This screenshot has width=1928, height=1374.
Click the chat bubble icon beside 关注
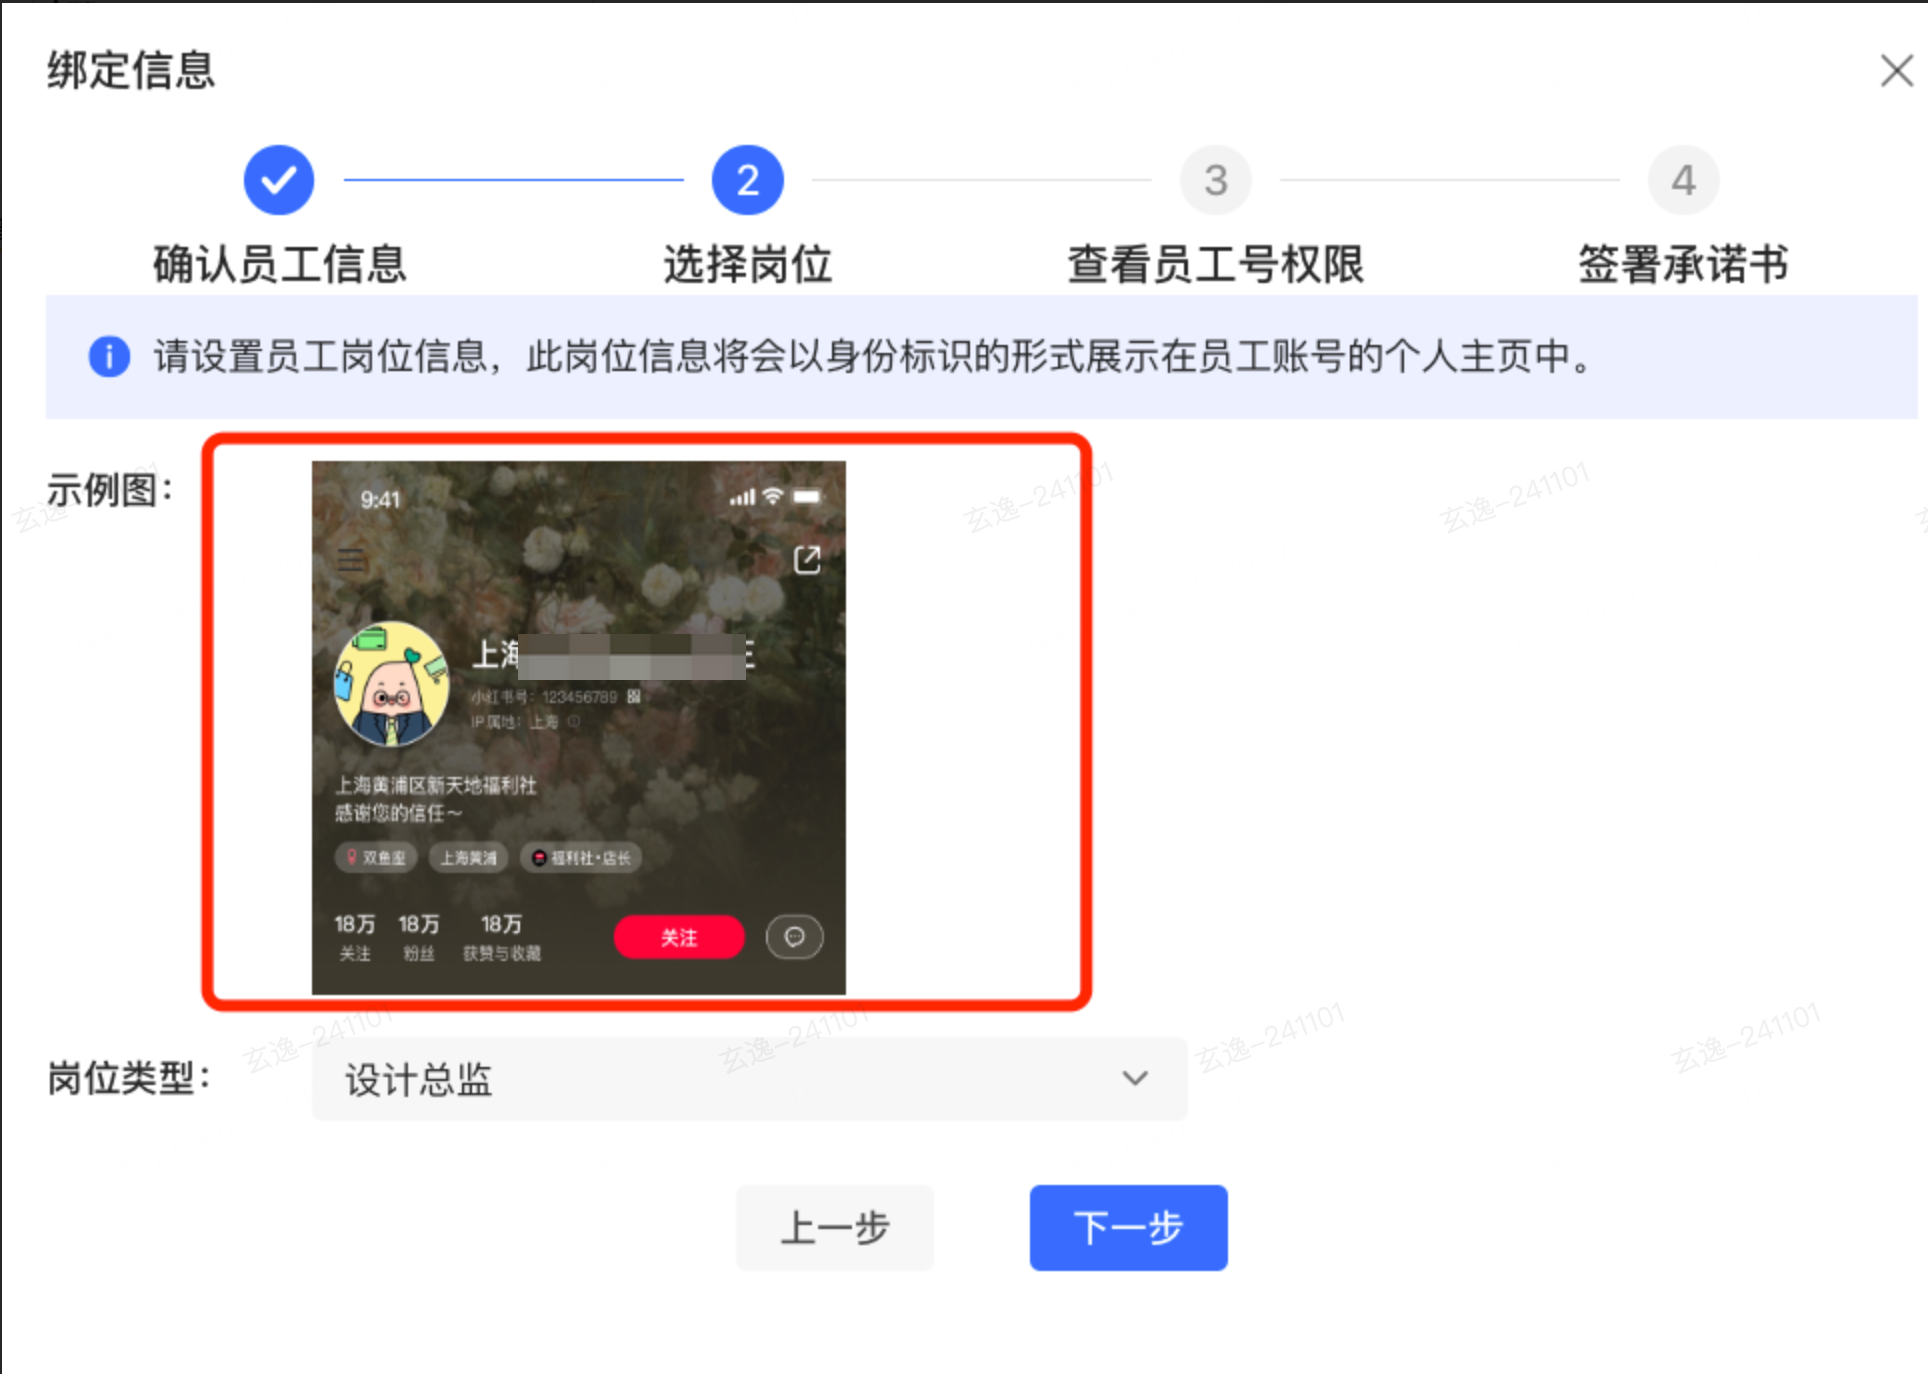[x=794, y=937]
